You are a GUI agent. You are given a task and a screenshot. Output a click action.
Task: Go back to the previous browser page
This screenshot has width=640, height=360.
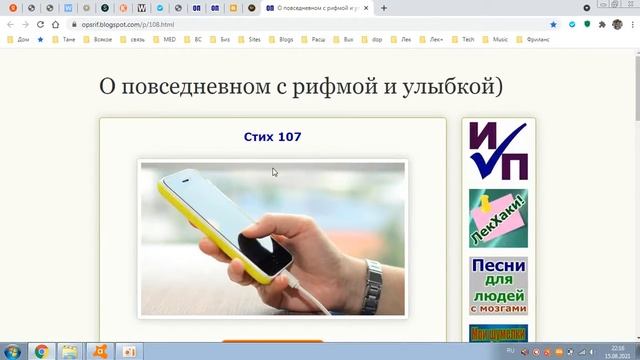tap(10, 24)
